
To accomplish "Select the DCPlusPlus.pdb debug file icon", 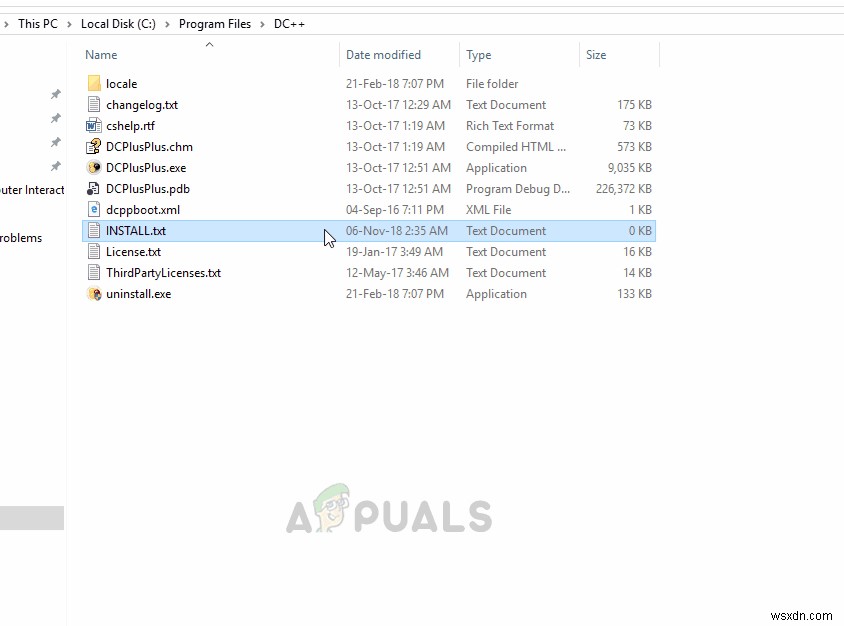I will [93, 188].
